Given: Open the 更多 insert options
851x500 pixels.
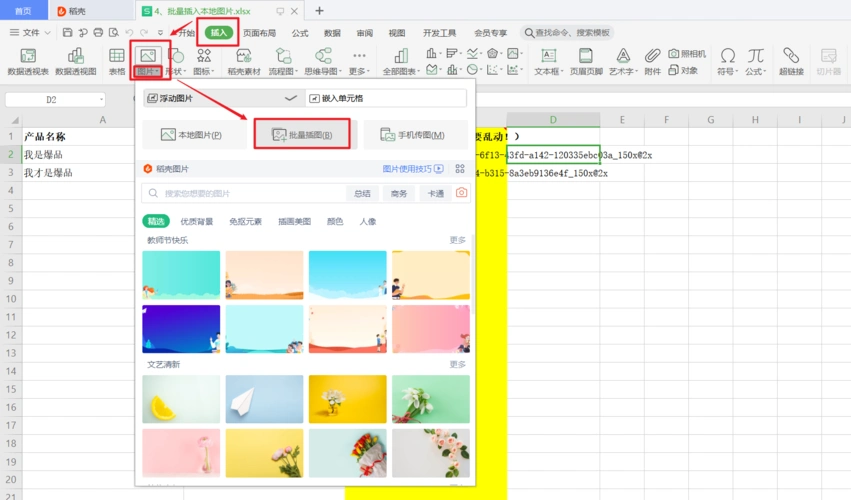Looking at the screenshot, I should click(x=359, y=61).
